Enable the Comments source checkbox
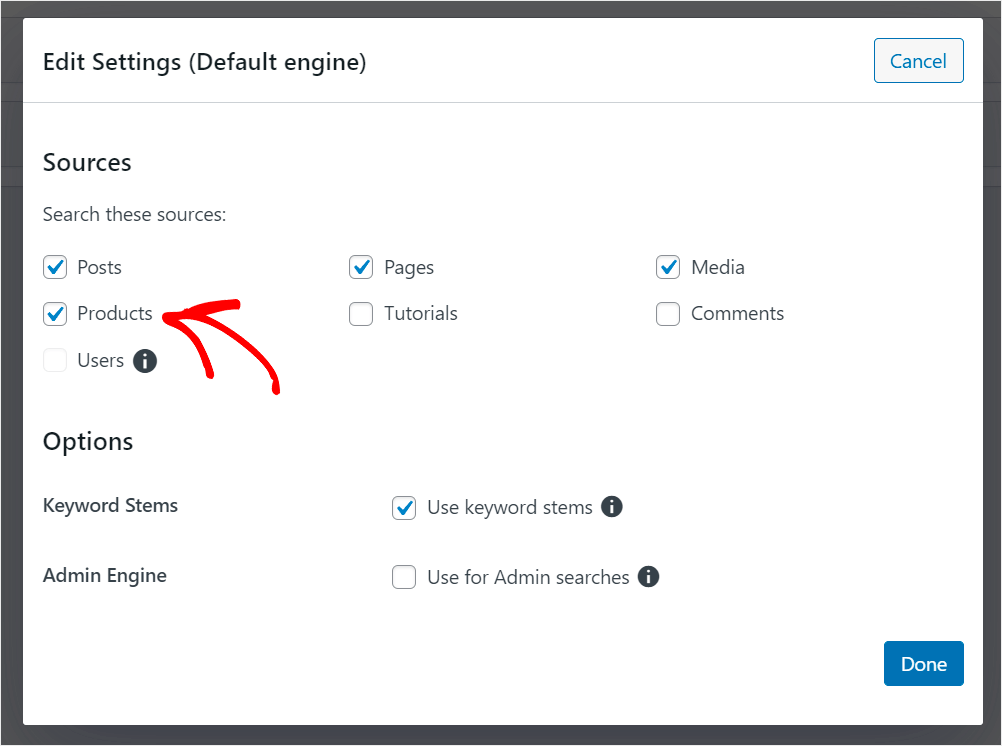 (668, 314)
